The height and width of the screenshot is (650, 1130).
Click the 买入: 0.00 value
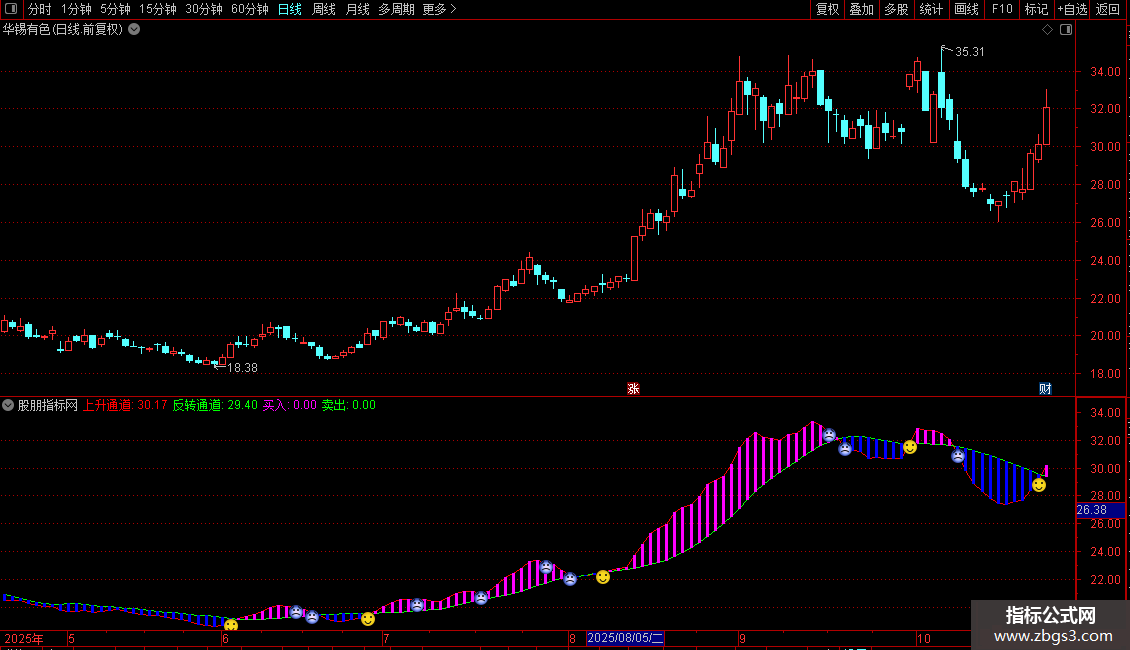pos(290,405)
